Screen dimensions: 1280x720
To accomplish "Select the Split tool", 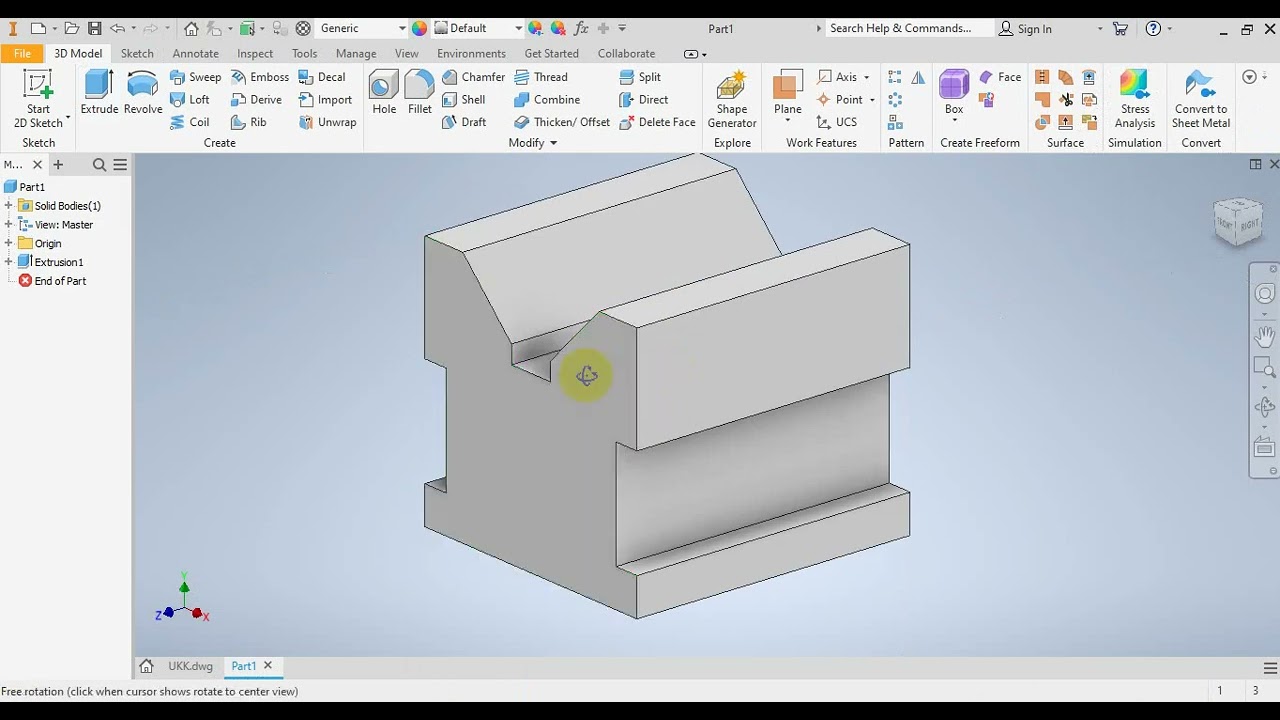I will 640,77.
